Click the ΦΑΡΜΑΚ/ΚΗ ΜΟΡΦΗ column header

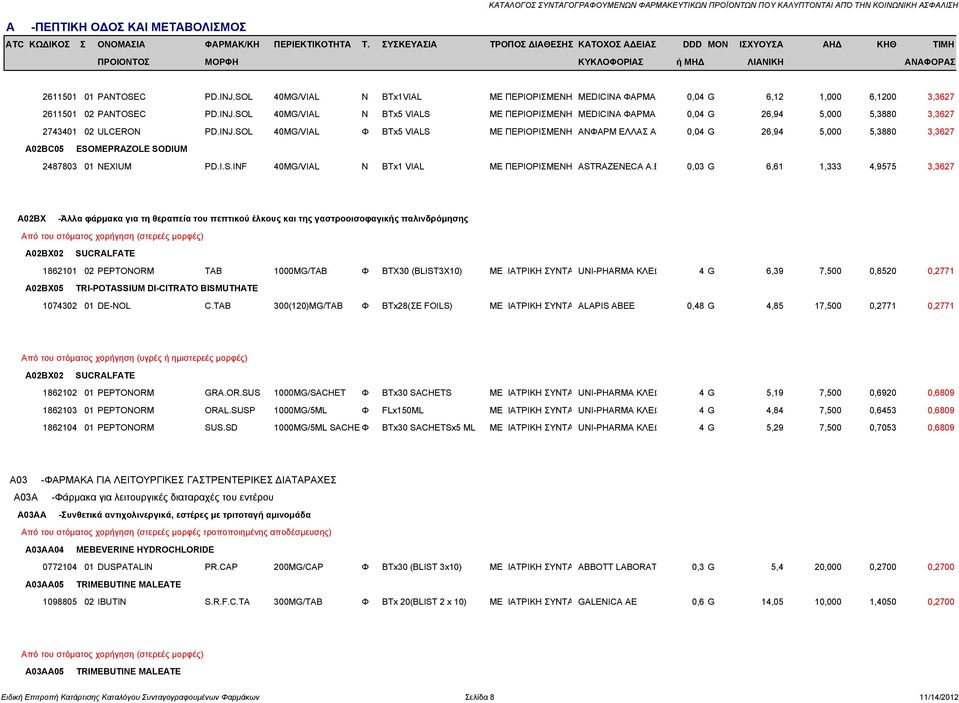pyautogui.click(x=232, y=53)
